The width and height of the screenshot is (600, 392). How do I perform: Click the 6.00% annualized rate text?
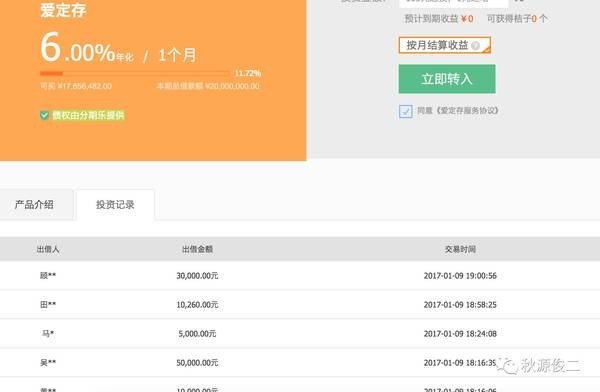pyautogui.click(x=86, y=48)
